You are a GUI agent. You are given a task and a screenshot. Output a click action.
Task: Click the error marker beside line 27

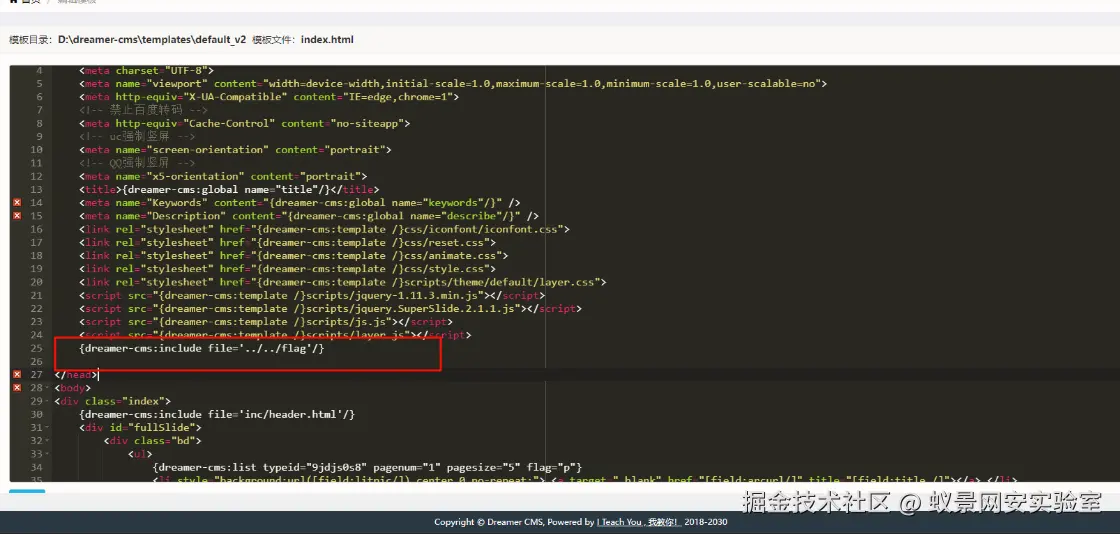click(x=17, y=374)
